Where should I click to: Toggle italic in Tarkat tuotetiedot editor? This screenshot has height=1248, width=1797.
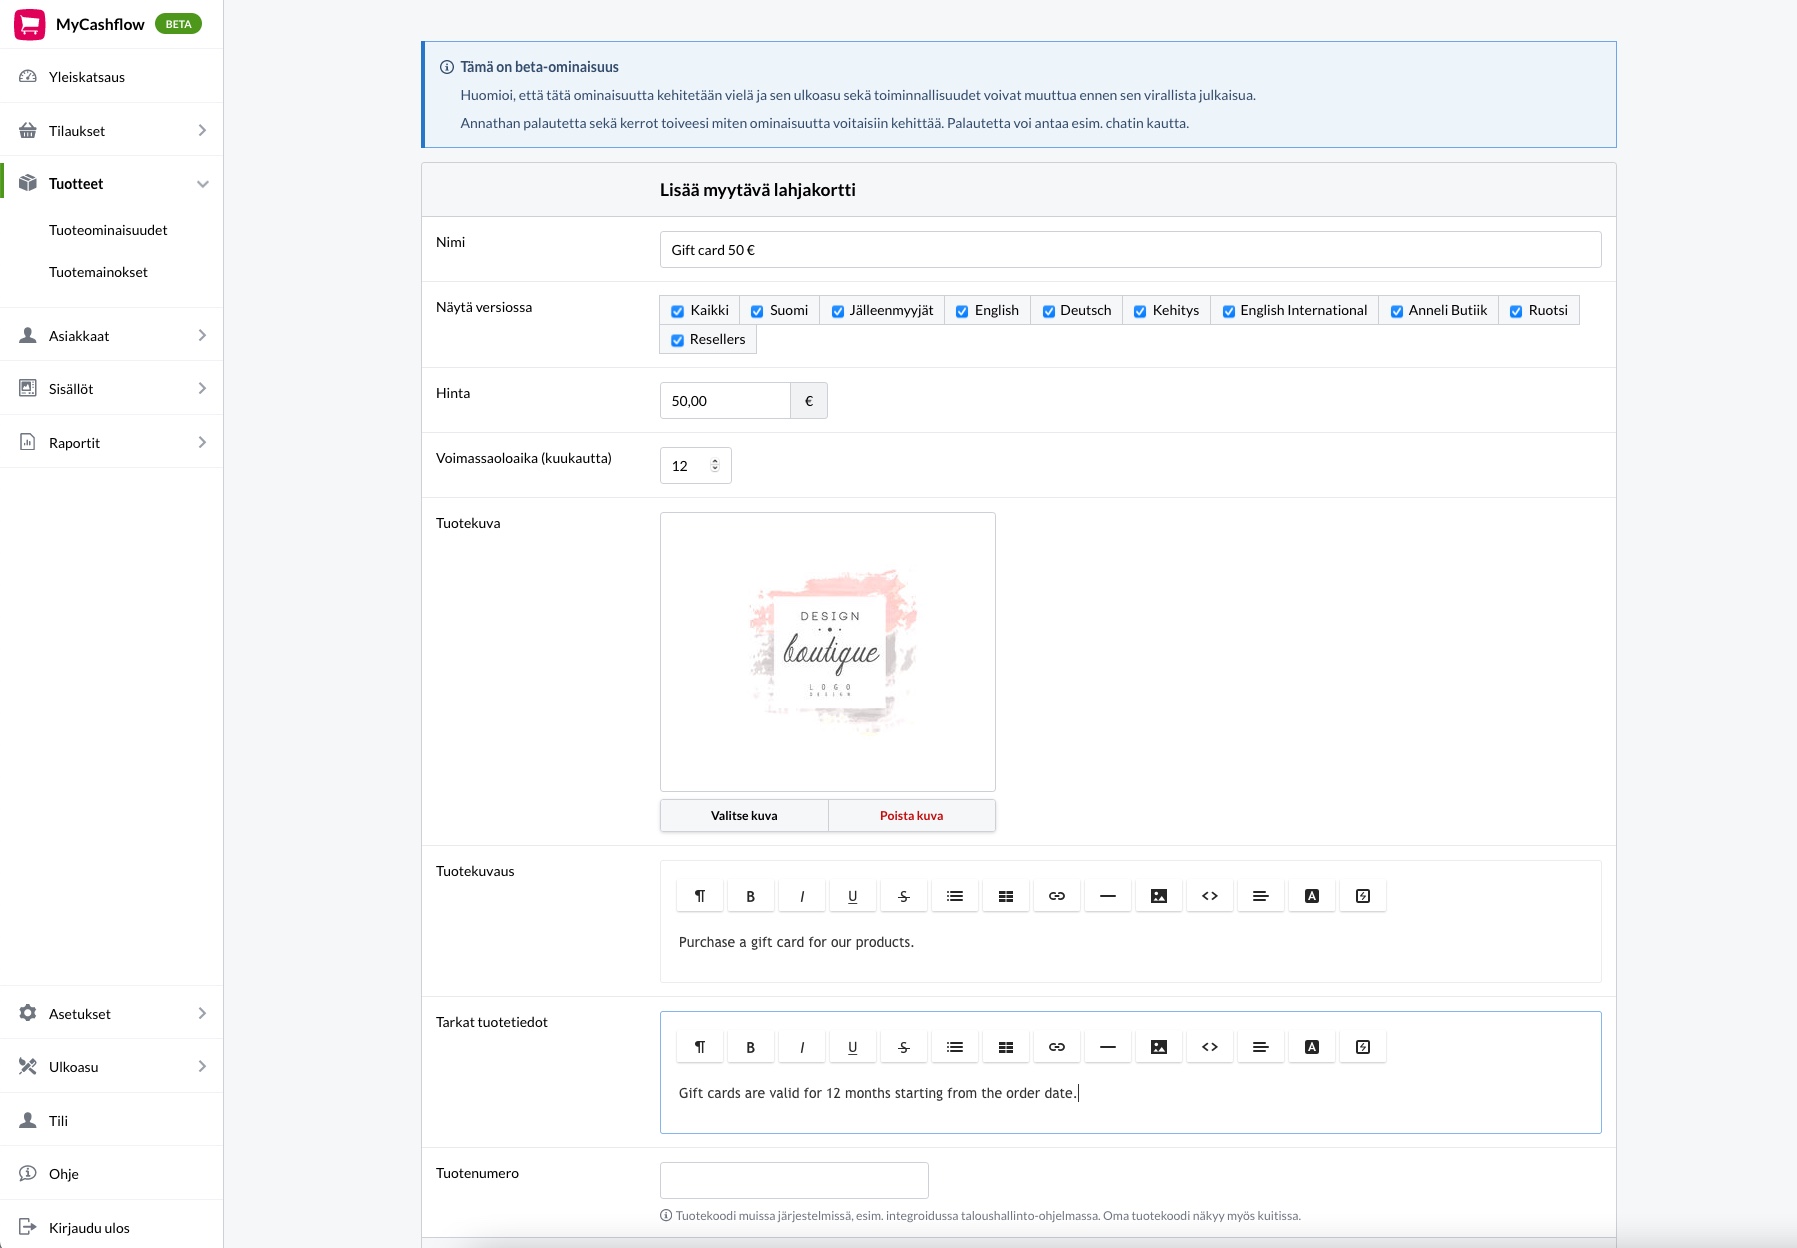[x=802, y=1047]
